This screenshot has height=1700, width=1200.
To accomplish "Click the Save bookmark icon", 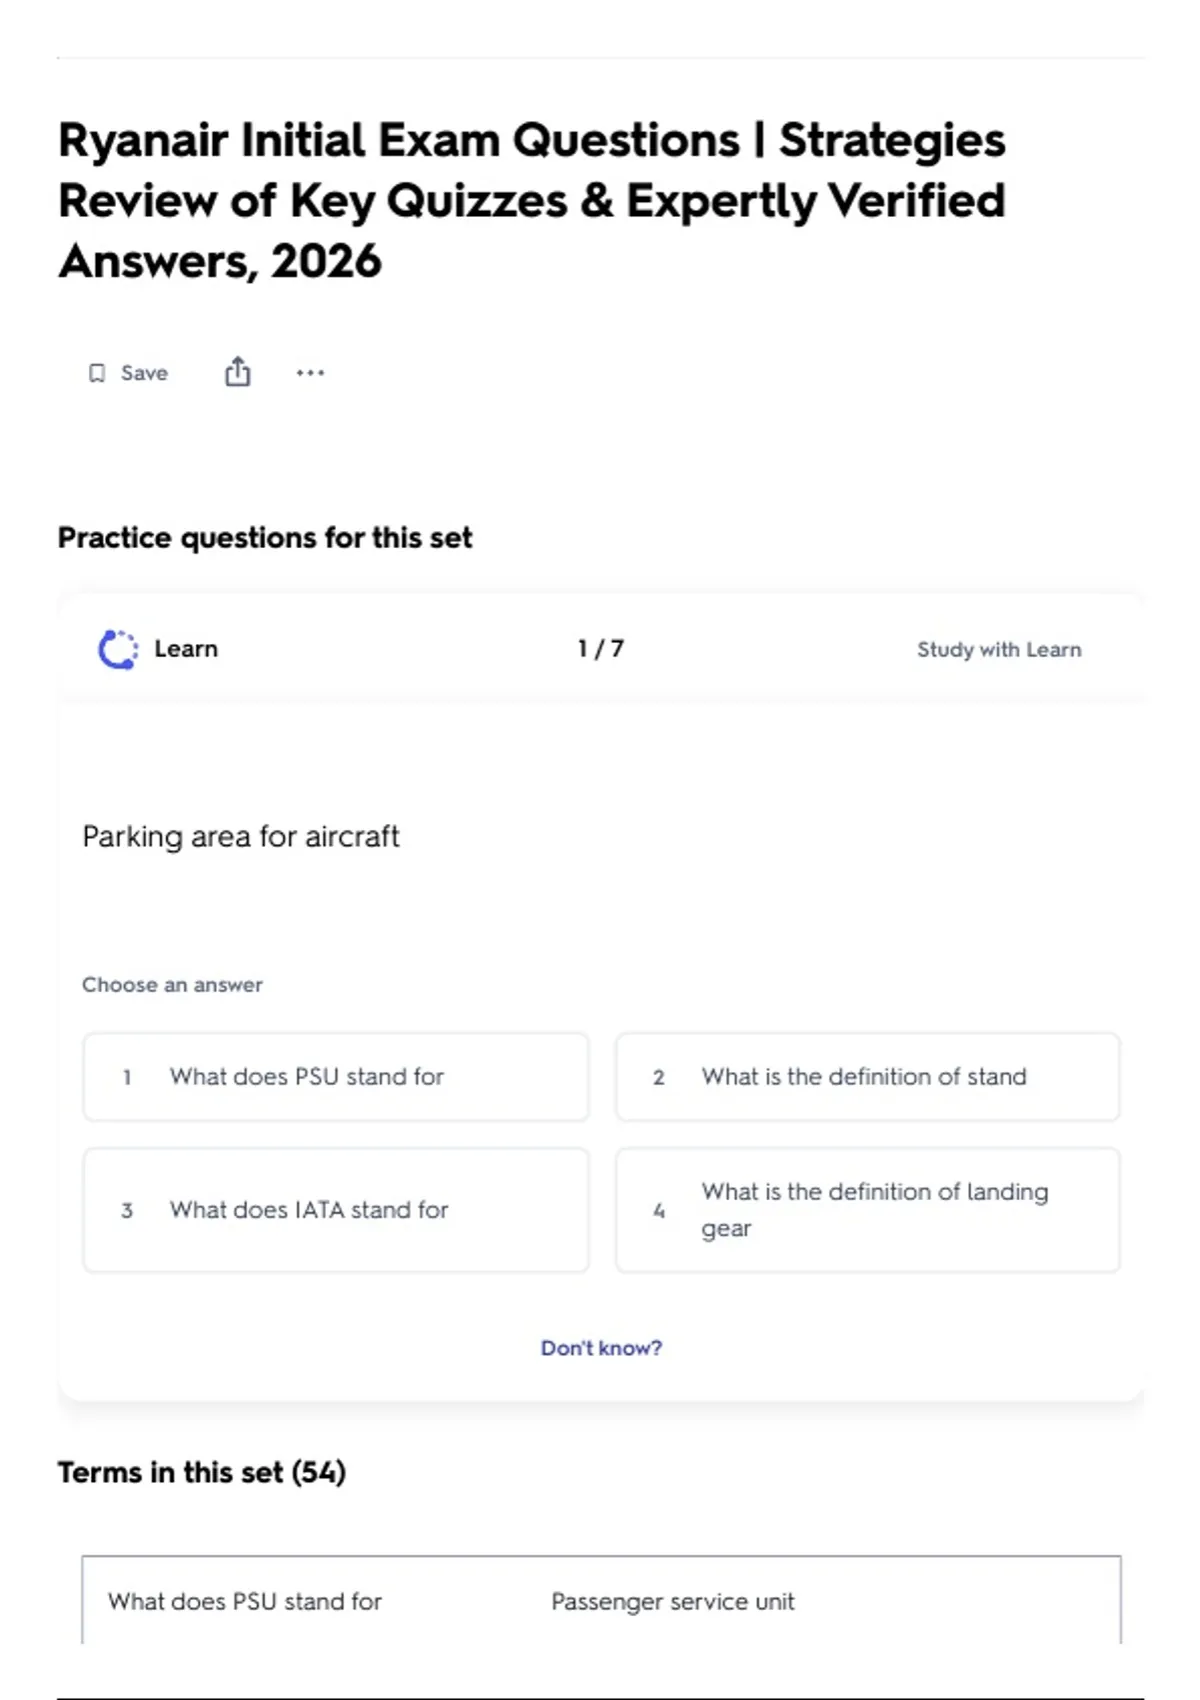I will click(97, 373).
